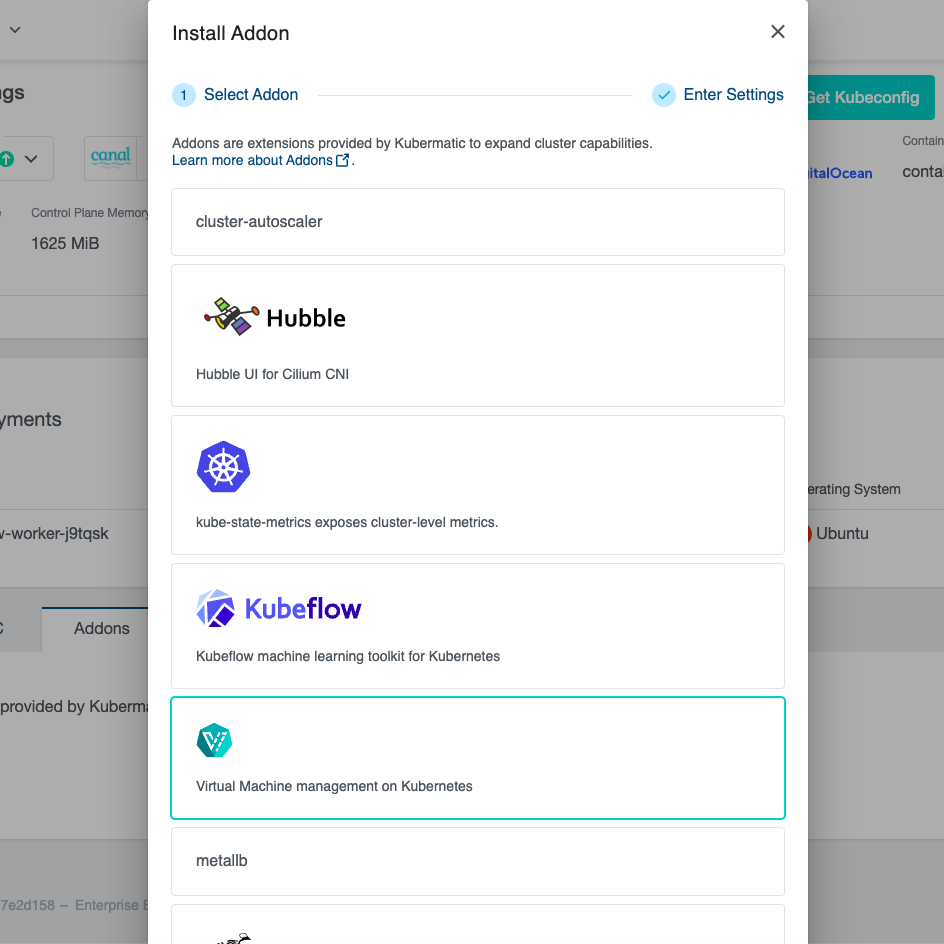944x944 pixels.
Task: Click the external-link icon after Learn more
Action: (x=340, y=159)
